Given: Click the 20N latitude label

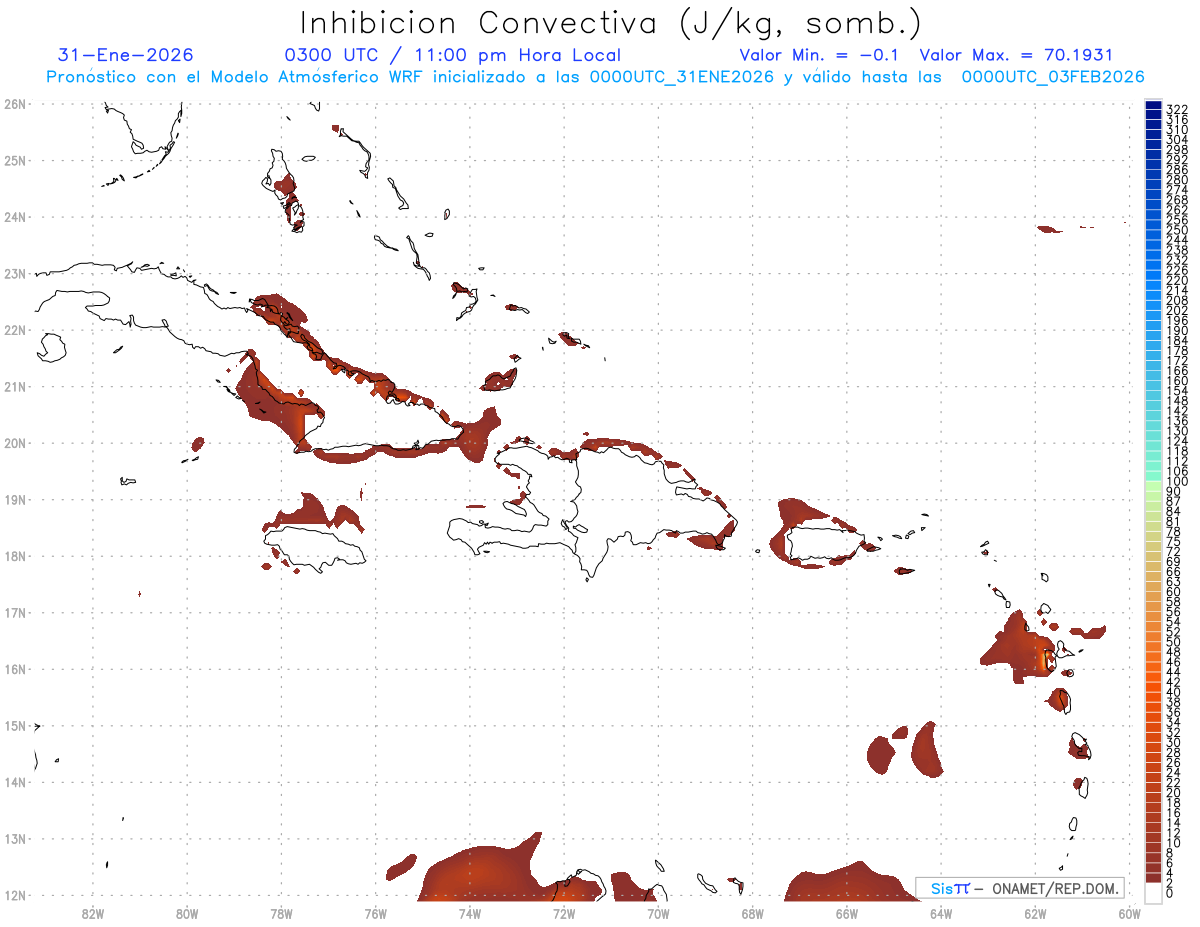Looking at the screenshot, I should tap(14, 443).
